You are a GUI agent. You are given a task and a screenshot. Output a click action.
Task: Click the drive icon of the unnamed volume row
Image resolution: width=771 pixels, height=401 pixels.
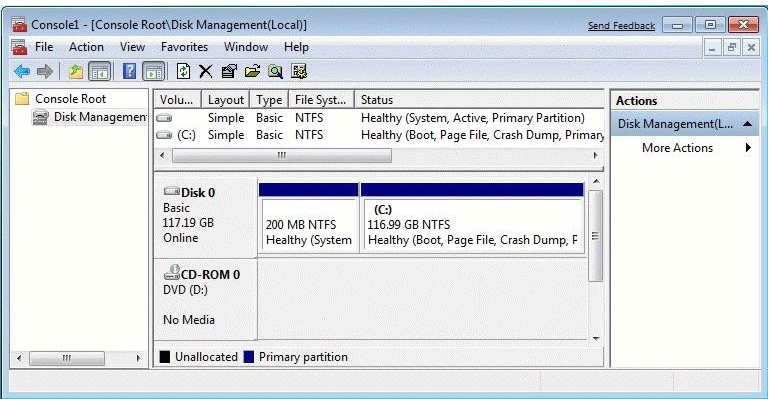(x=164, y=118)
